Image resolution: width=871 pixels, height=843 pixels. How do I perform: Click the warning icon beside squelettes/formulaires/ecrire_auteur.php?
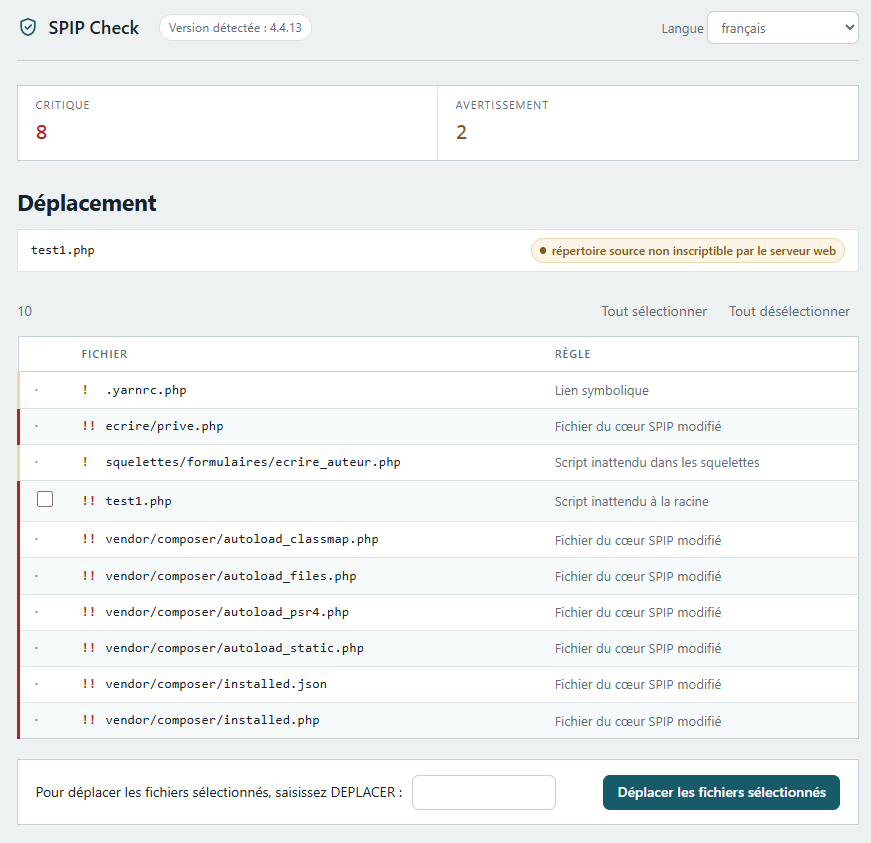[x=85, y=462]
